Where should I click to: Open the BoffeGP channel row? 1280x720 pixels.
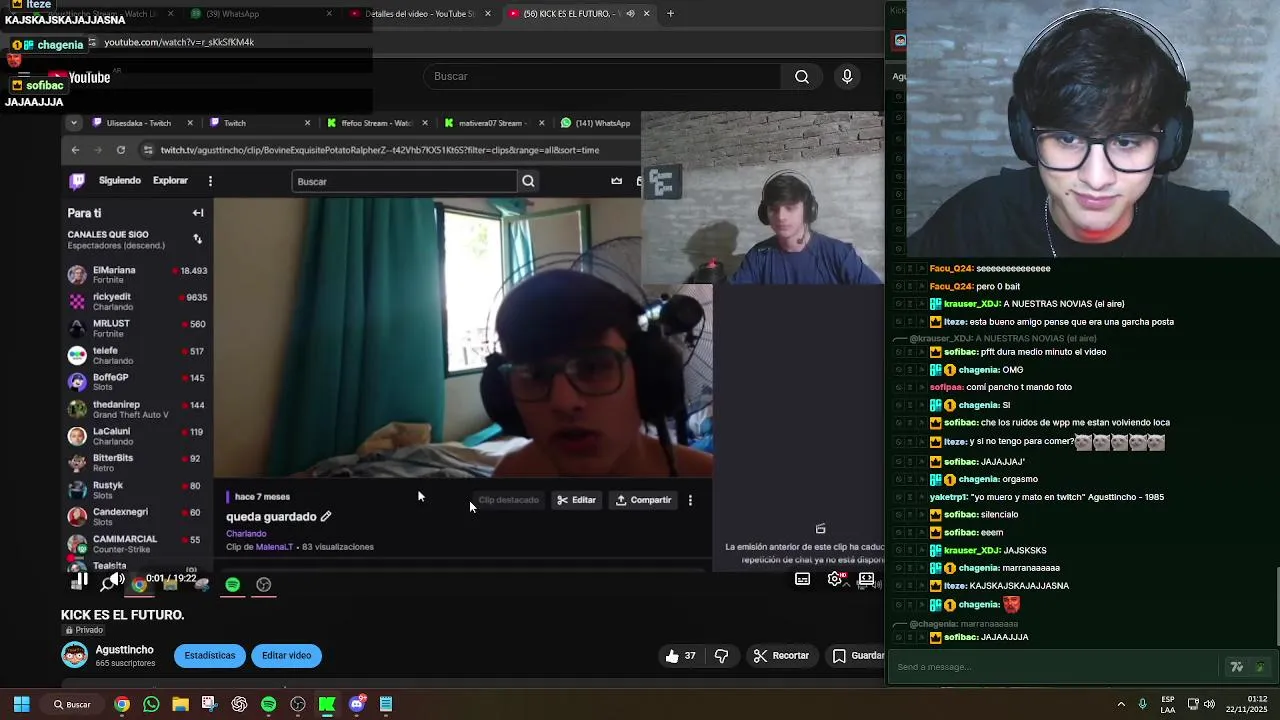pos(137,382)
